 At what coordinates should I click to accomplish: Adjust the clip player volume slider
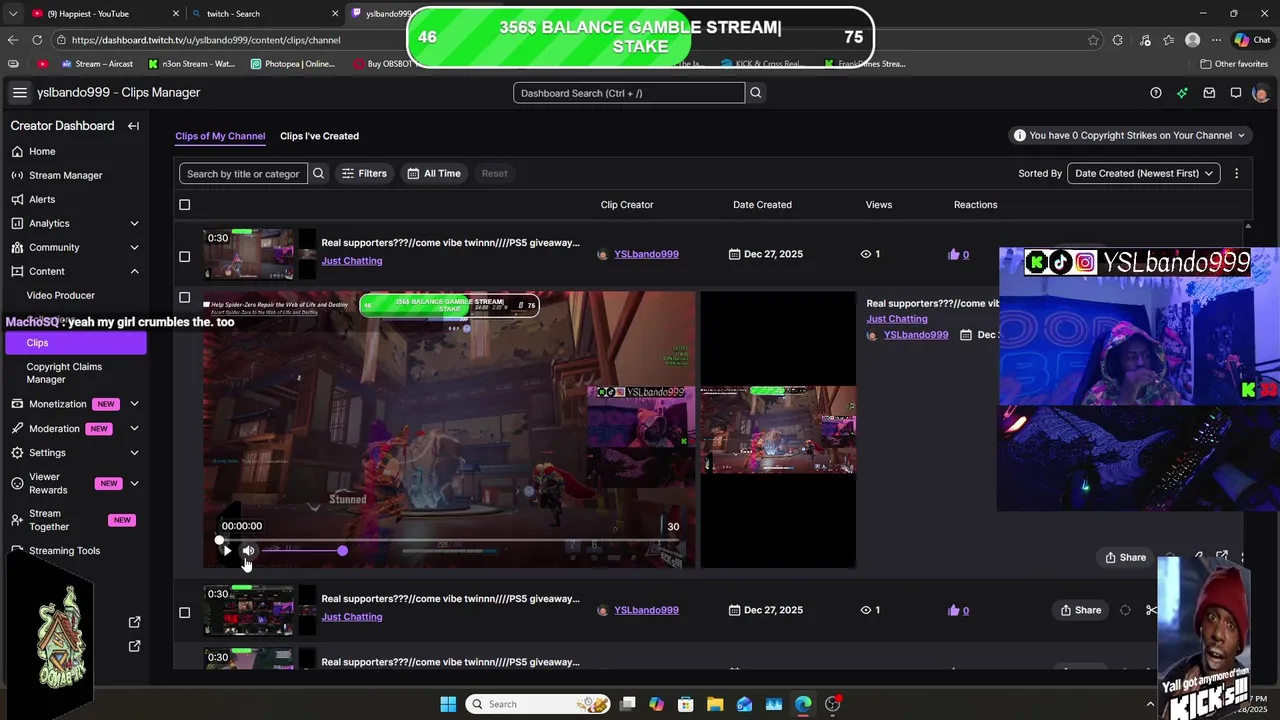[x=303, y=551]
